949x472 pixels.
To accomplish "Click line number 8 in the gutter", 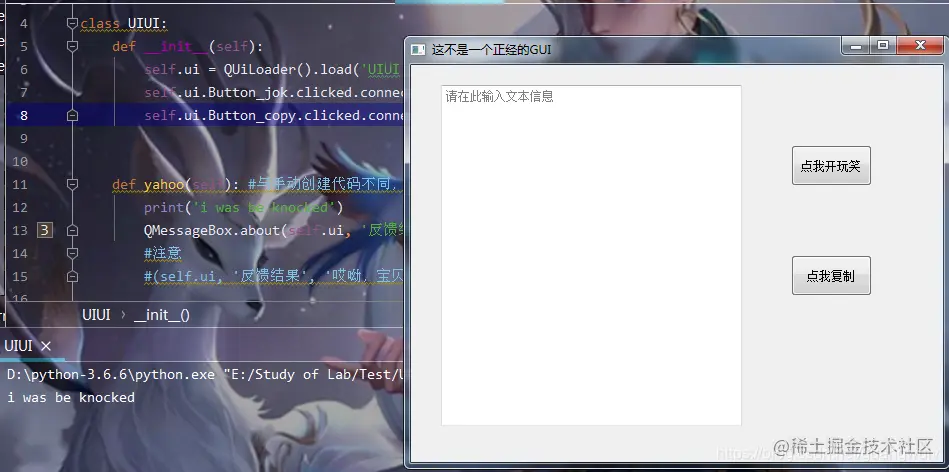I will (24, 115).
